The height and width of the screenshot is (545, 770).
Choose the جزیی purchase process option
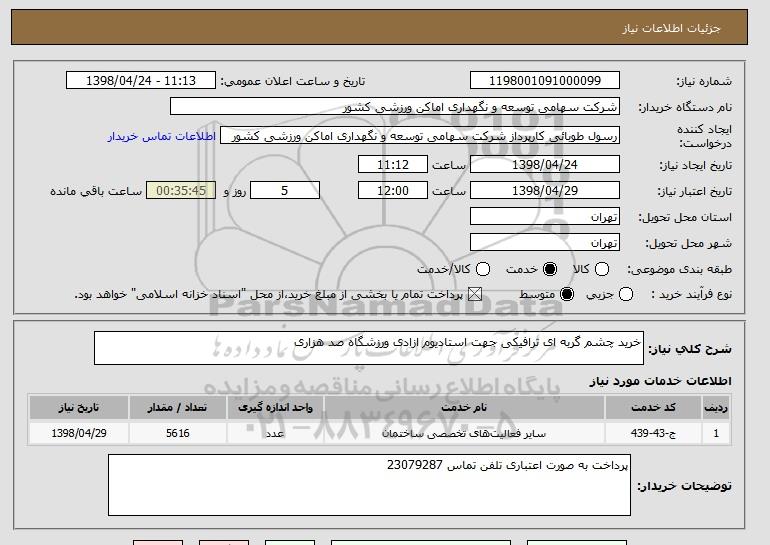click(626, 294)
